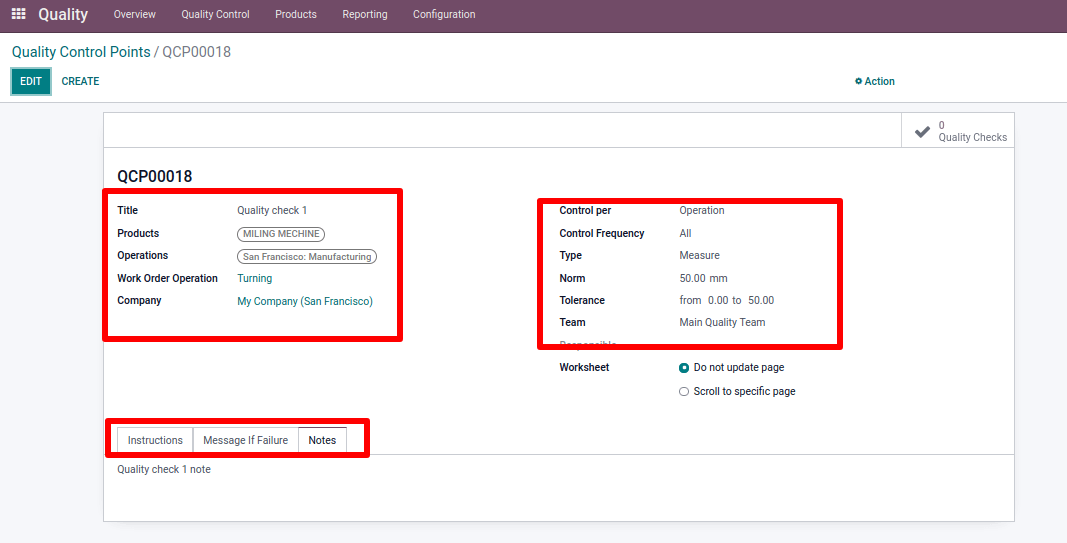Click the EDIT button
The height and width of the screenshot is (543, 1067).
[31, 82]
